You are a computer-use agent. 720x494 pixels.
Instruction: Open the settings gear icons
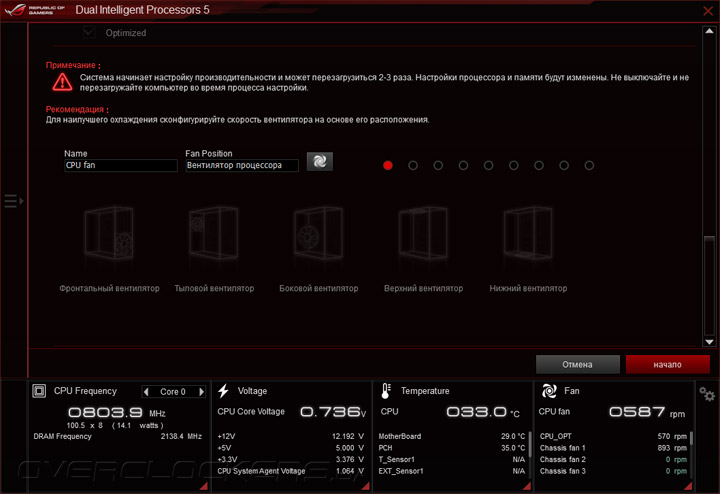coord(707,394)
